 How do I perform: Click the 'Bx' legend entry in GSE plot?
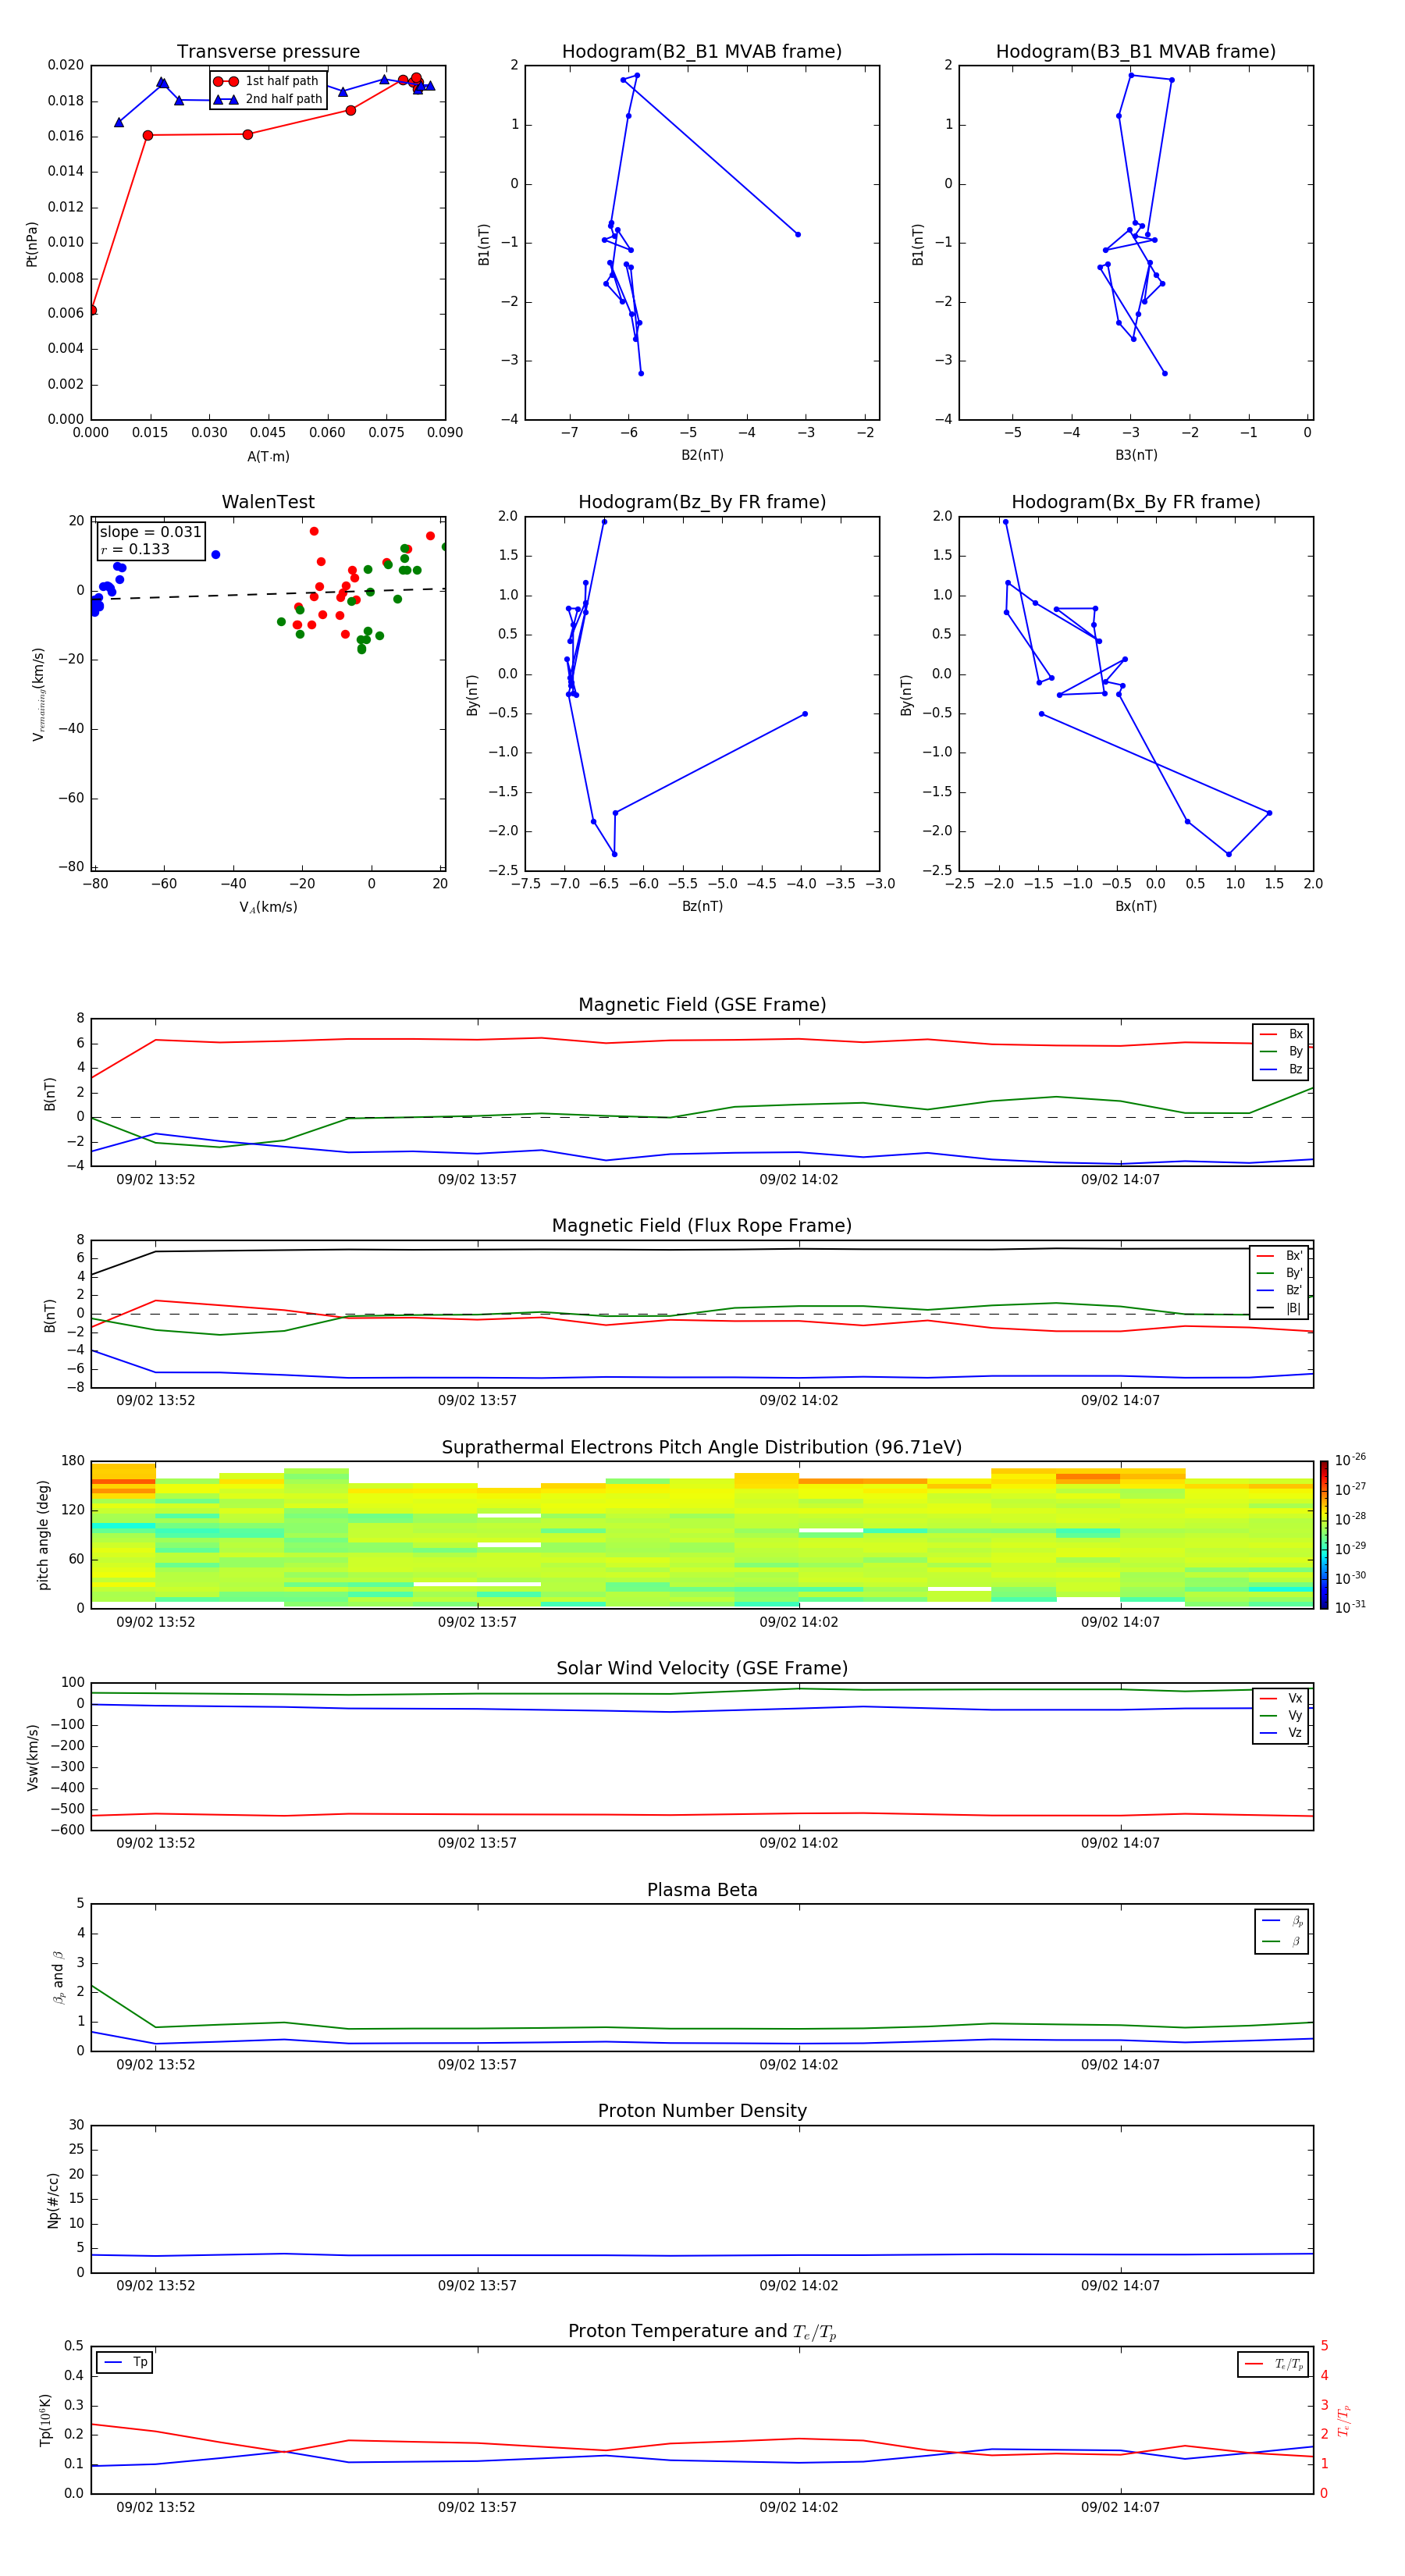tap(1281, 1034)
